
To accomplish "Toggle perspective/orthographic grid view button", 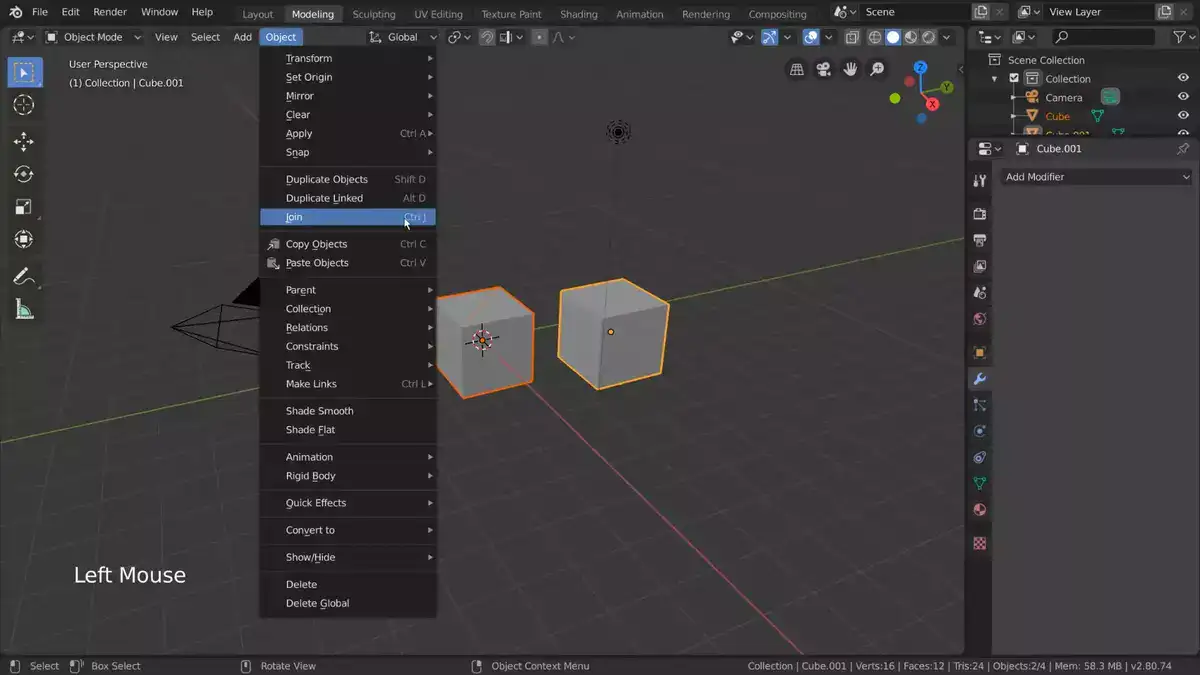I will 797,69.
